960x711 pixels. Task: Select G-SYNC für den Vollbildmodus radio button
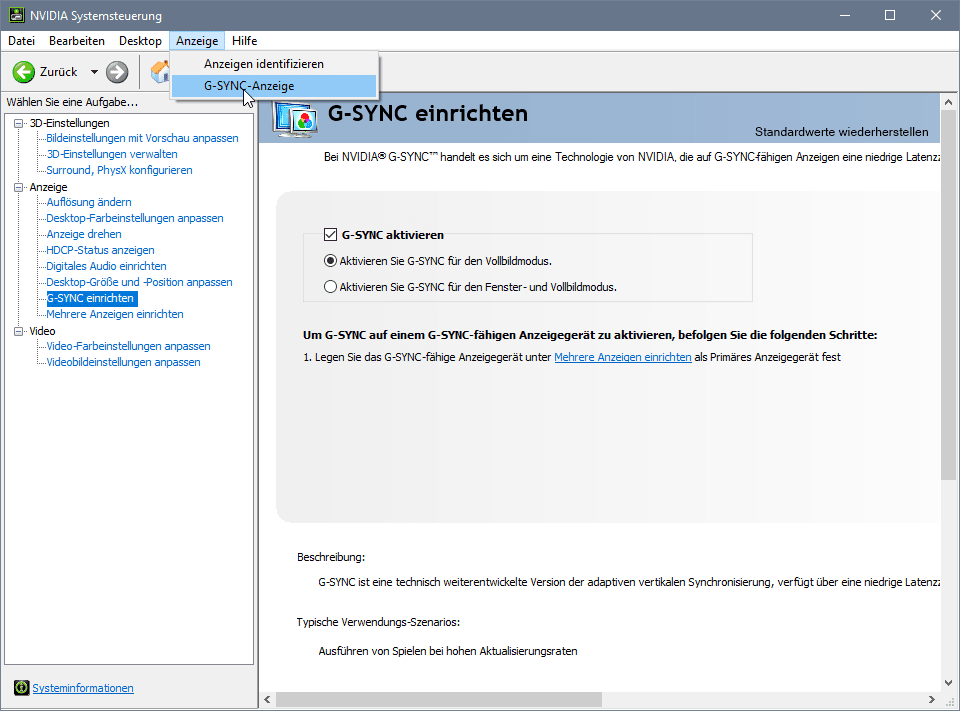click(x=331, y=261)
